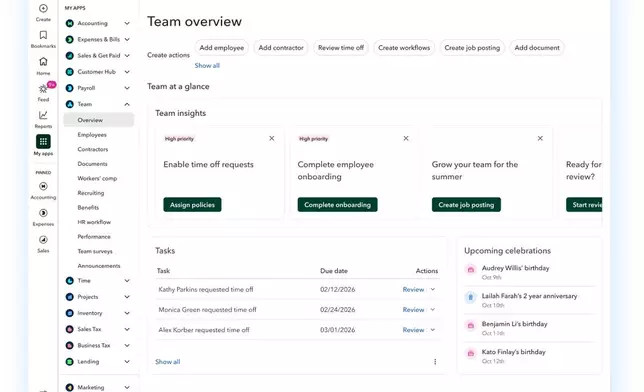Click the Business Tax app icon

tap(70, 346)
